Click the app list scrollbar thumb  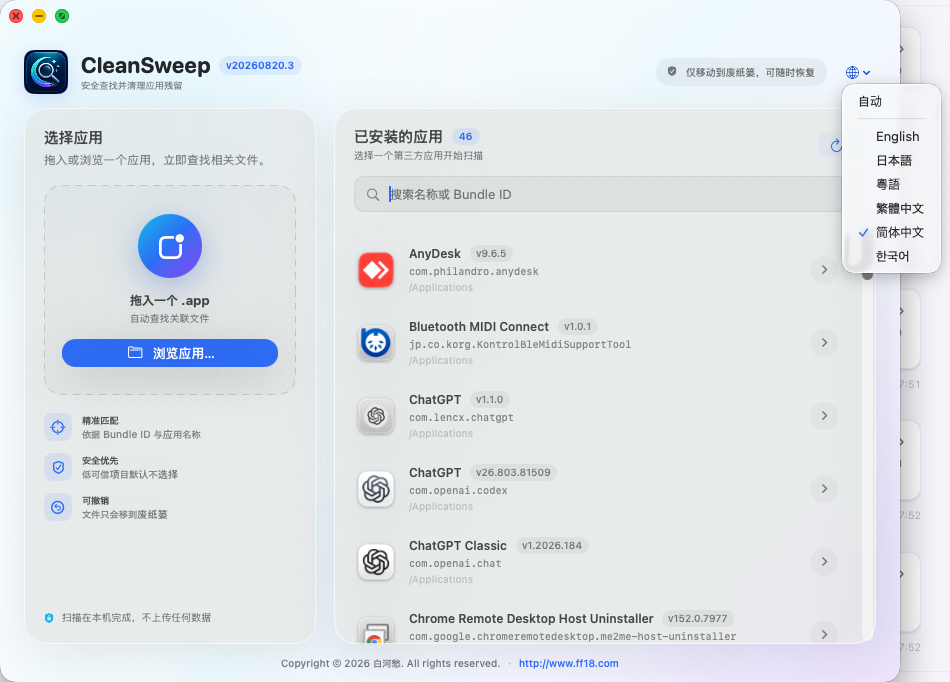click(x=868, y=276)
